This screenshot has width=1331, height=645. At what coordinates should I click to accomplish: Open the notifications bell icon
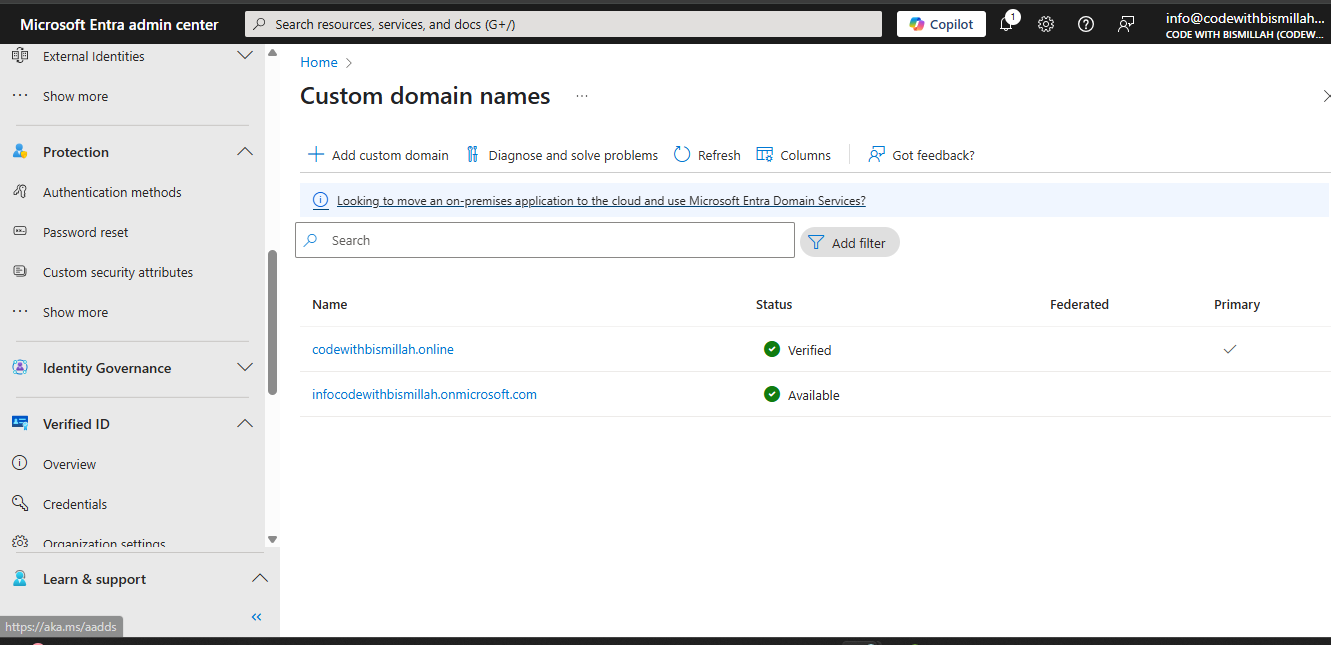coord(1007,24)
